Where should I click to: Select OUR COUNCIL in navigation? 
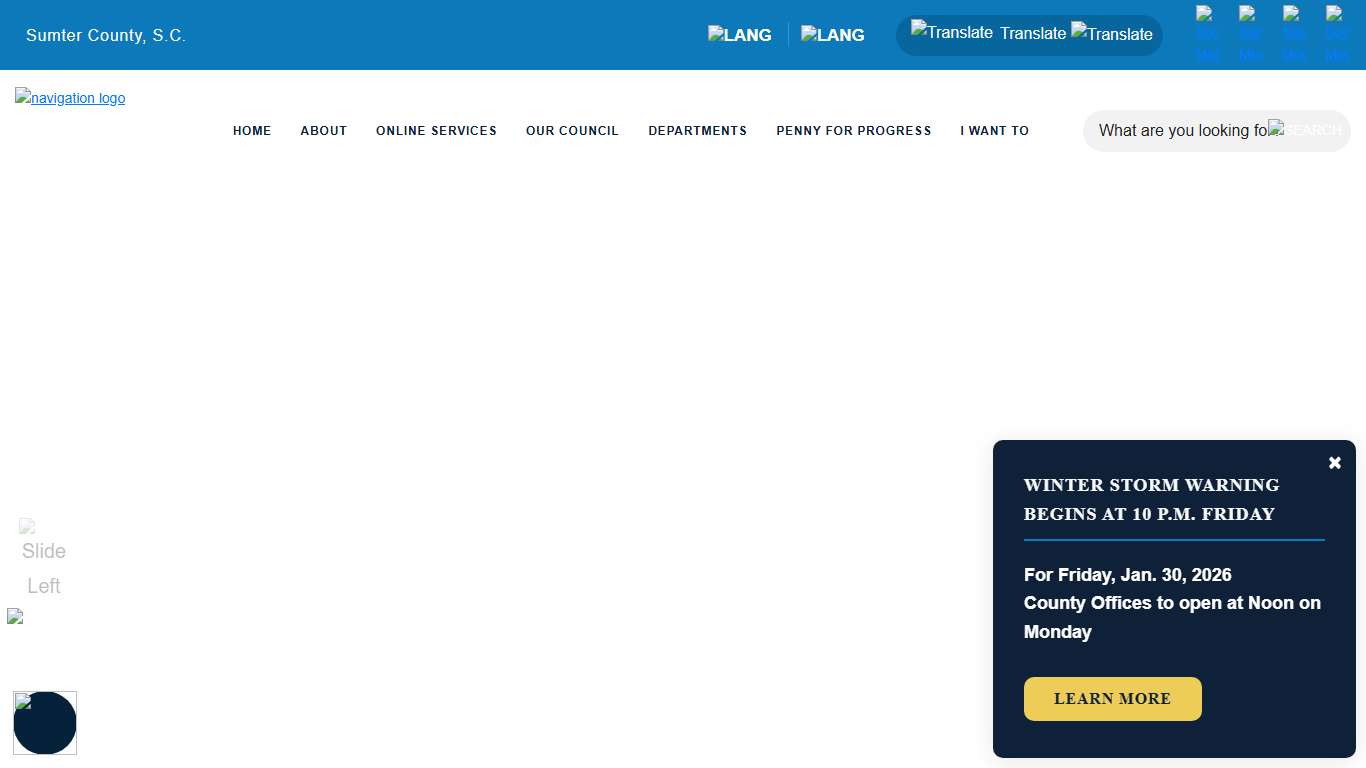point(572,131)
